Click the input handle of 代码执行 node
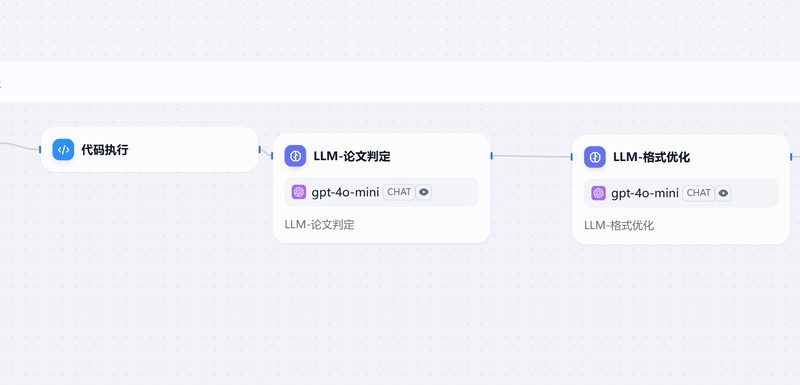The image size is (800, 385). (x=40, y=149)
